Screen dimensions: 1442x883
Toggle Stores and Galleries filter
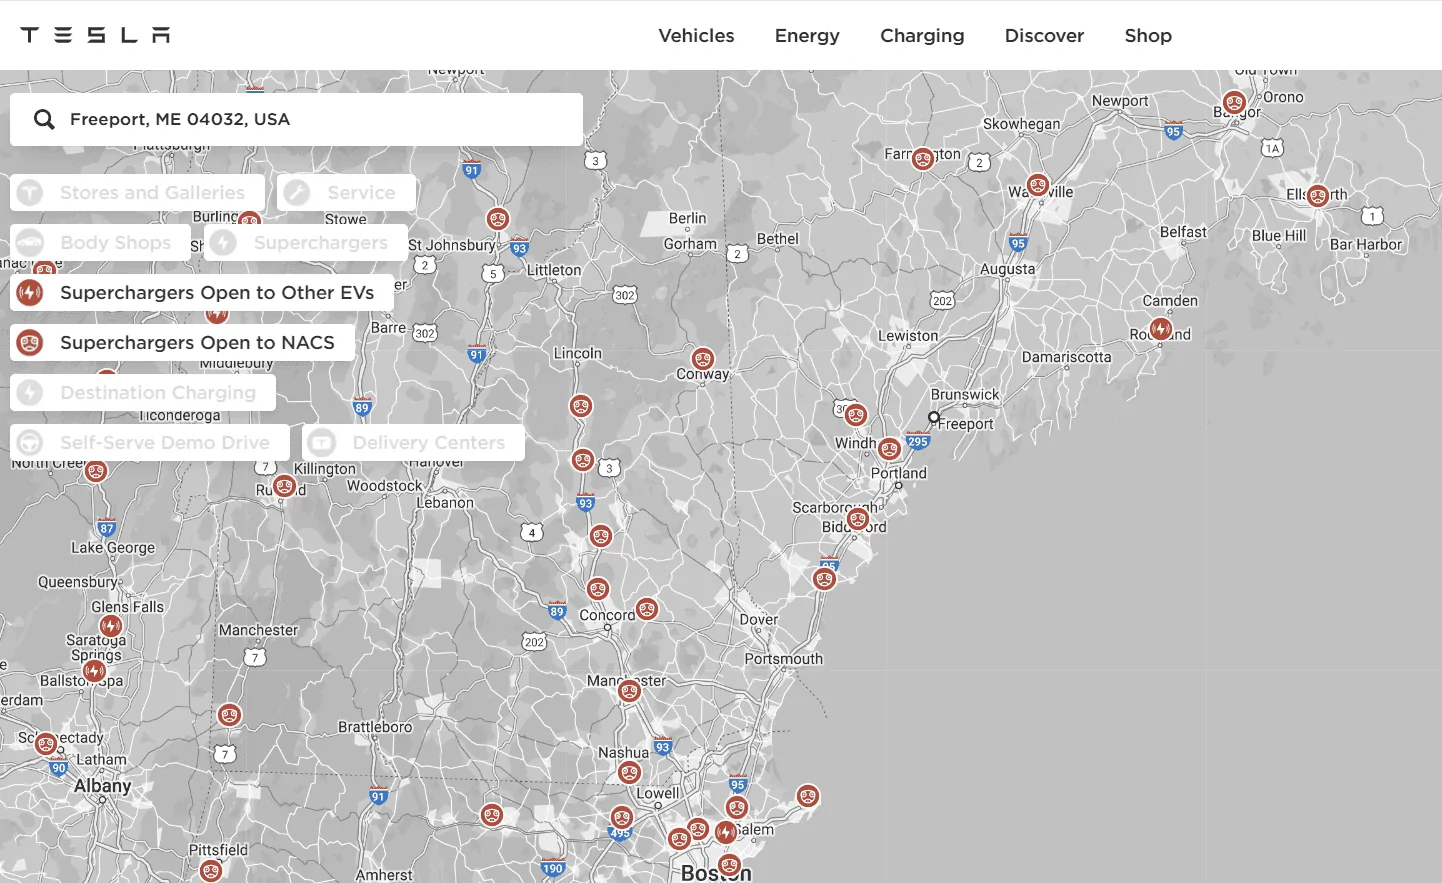pyautogui.click(x=137, y=193)
